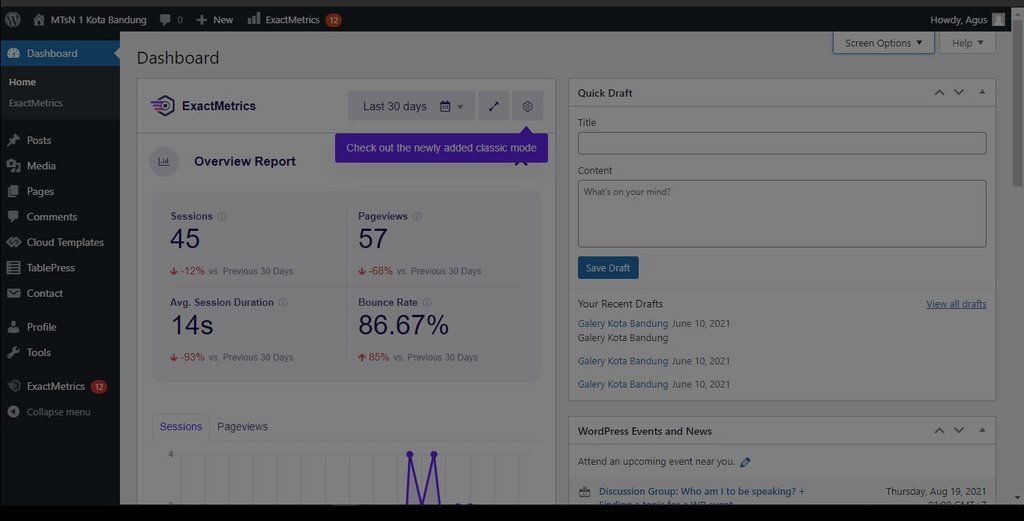Focus the What's on your mind content box
This screenshot has width=1024, height=521.
coord(782,214)
